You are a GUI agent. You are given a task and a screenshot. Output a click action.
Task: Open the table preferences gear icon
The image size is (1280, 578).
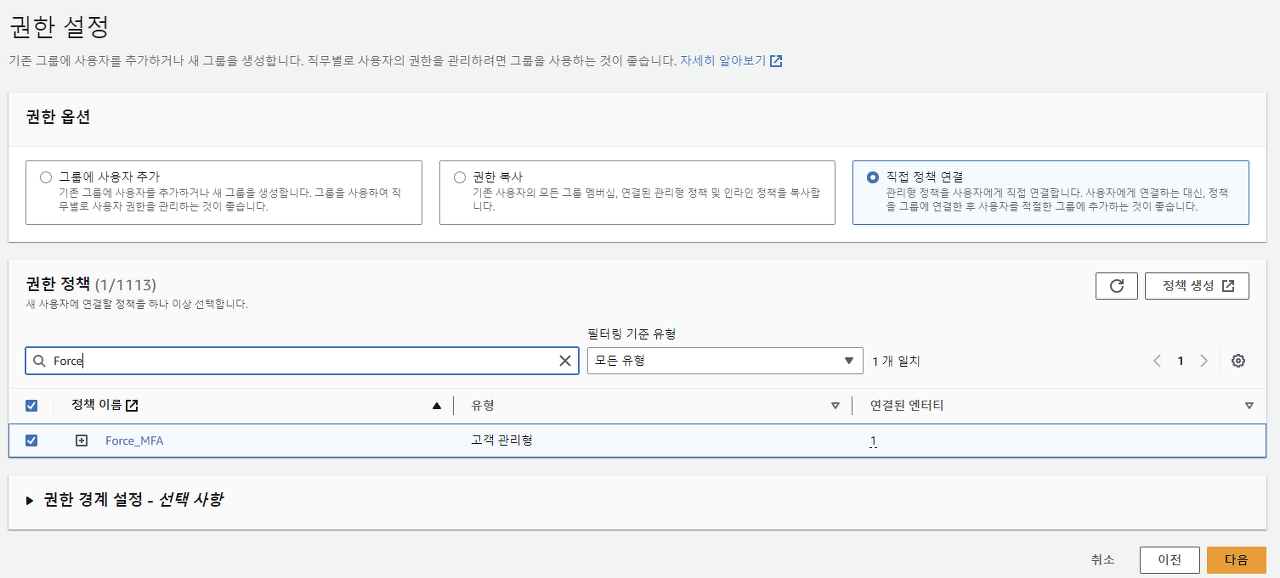[1238, 361]
